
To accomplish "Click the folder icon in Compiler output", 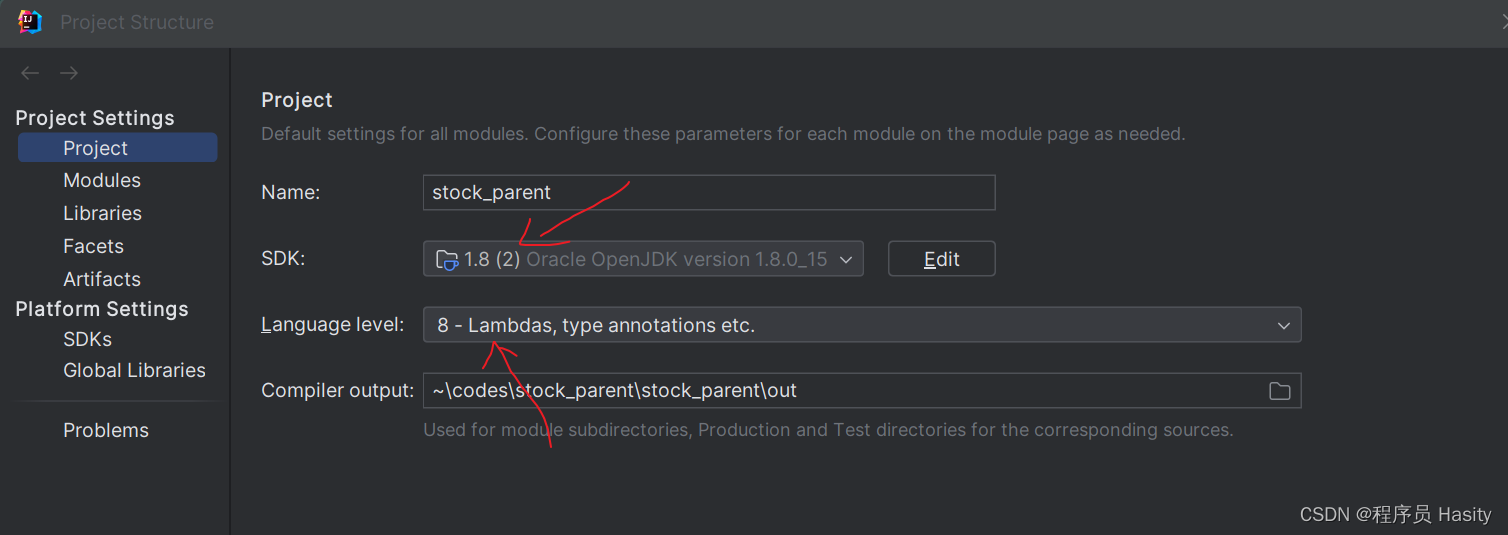I will coord(1279,391).
